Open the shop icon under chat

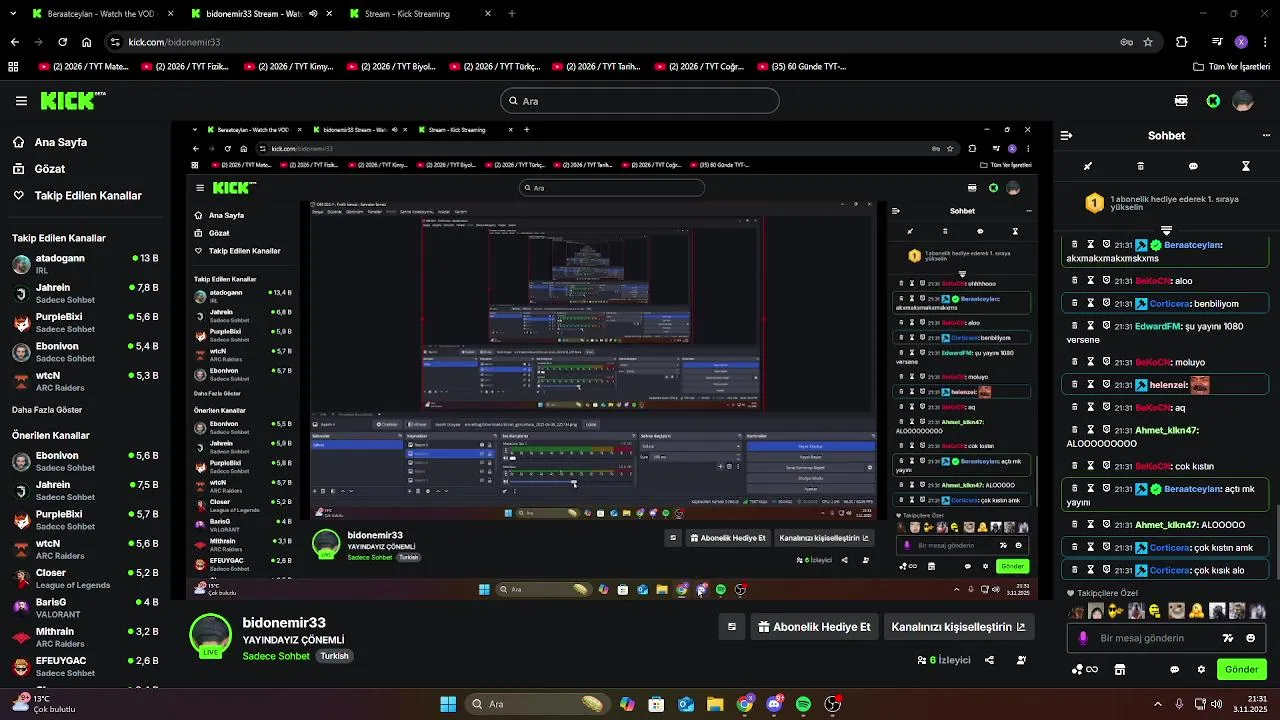click(1120, 669)
